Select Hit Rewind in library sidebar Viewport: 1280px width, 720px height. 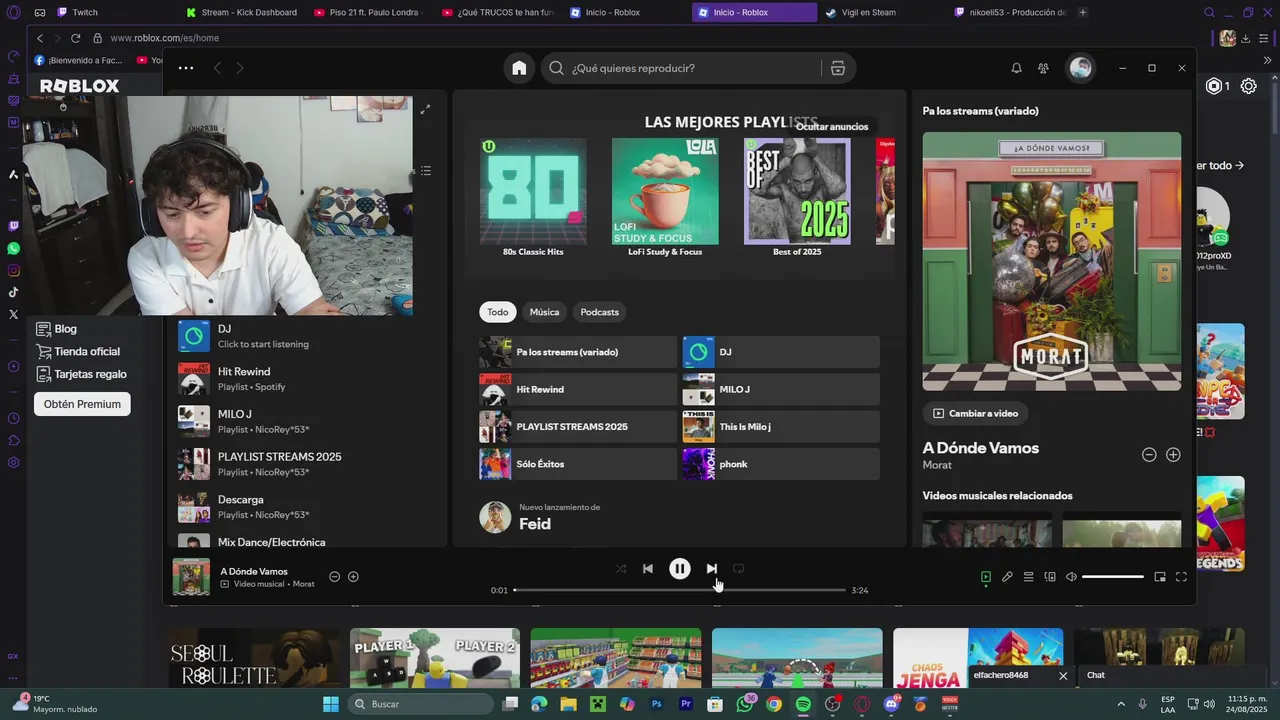[308, 379]
